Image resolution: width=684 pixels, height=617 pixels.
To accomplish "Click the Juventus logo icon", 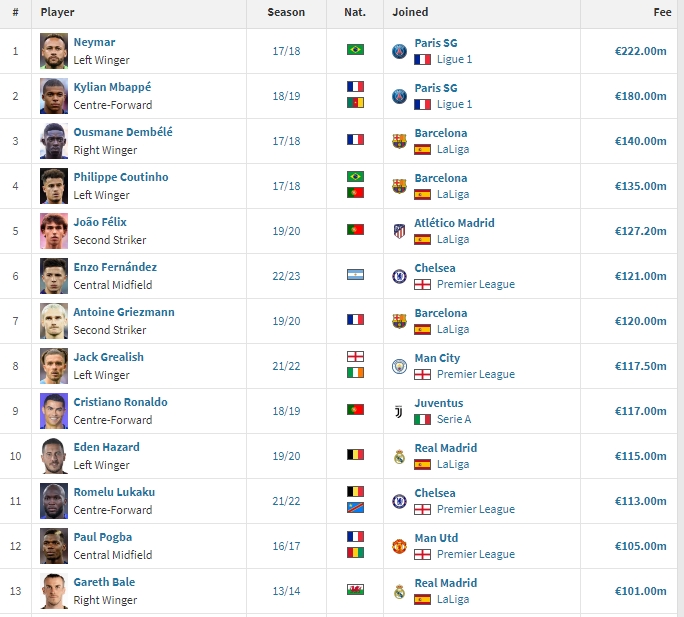I will tap(399, 411).
